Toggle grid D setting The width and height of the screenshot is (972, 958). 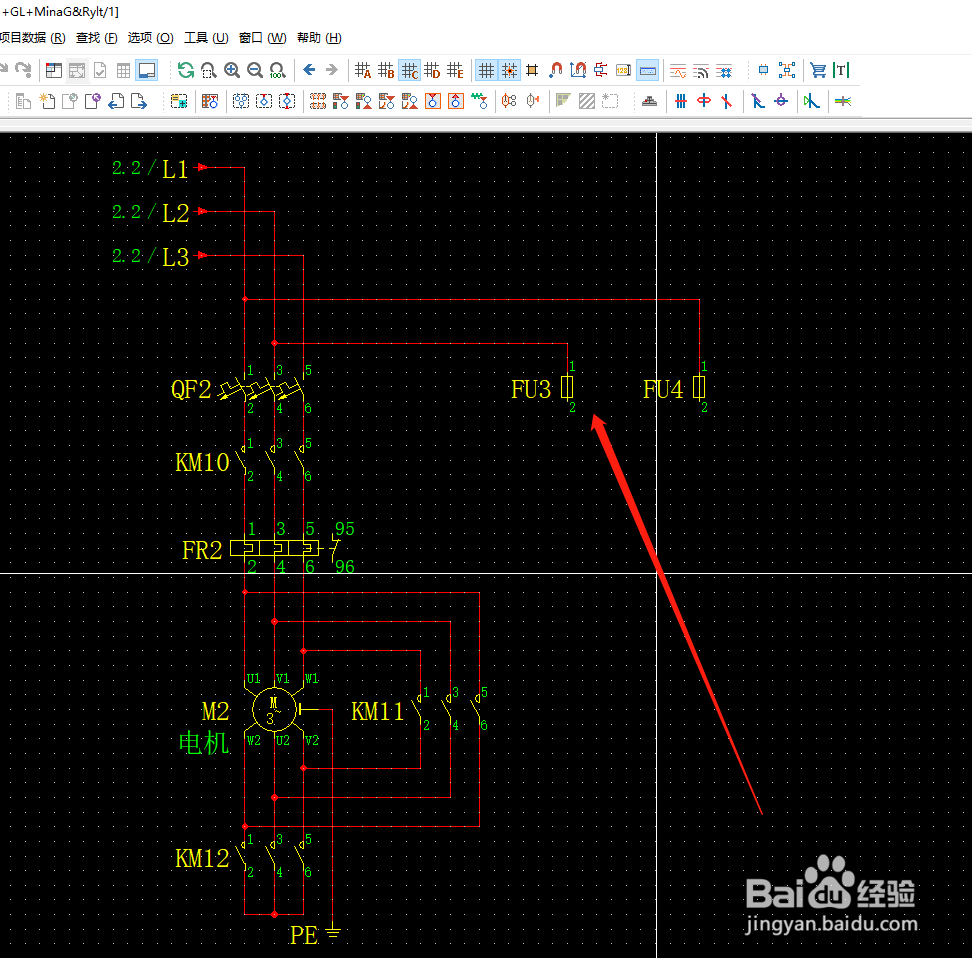coord(432,70)
